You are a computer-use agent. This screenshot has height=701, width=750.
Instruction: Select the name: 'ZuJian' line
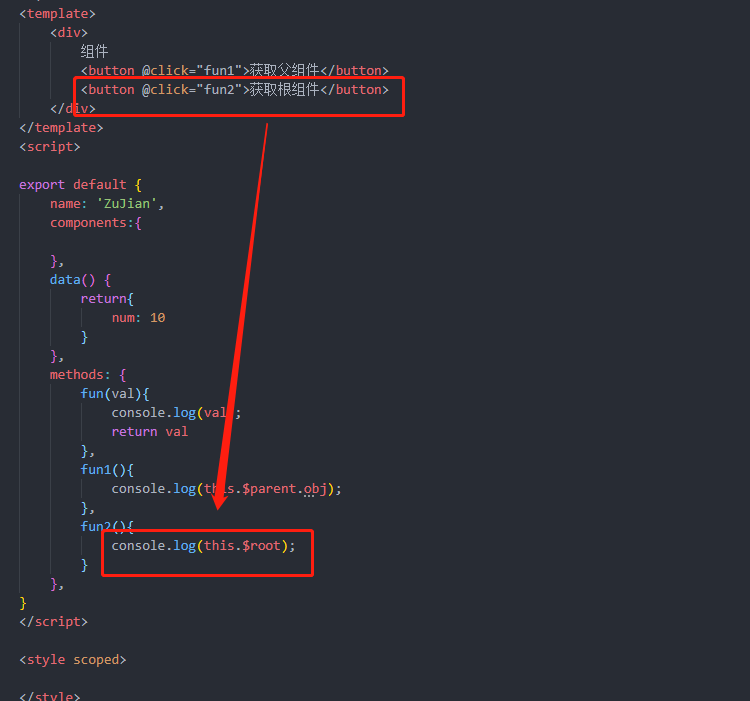pyautogui.click(x=107, y=204)
